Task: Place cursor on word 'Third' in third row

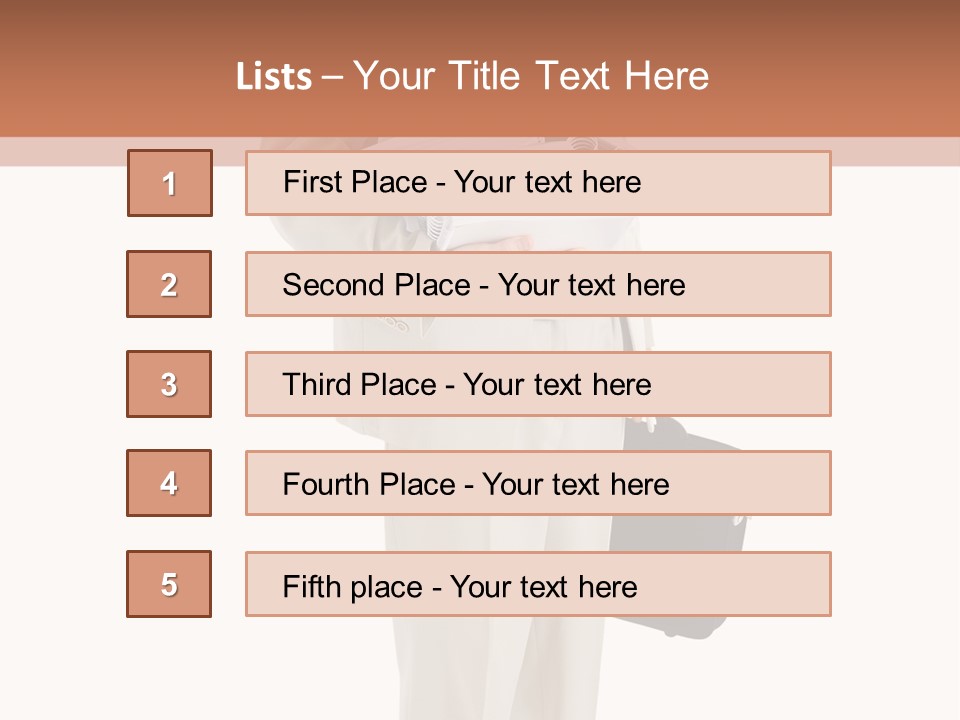Action: tap(317, 384)
